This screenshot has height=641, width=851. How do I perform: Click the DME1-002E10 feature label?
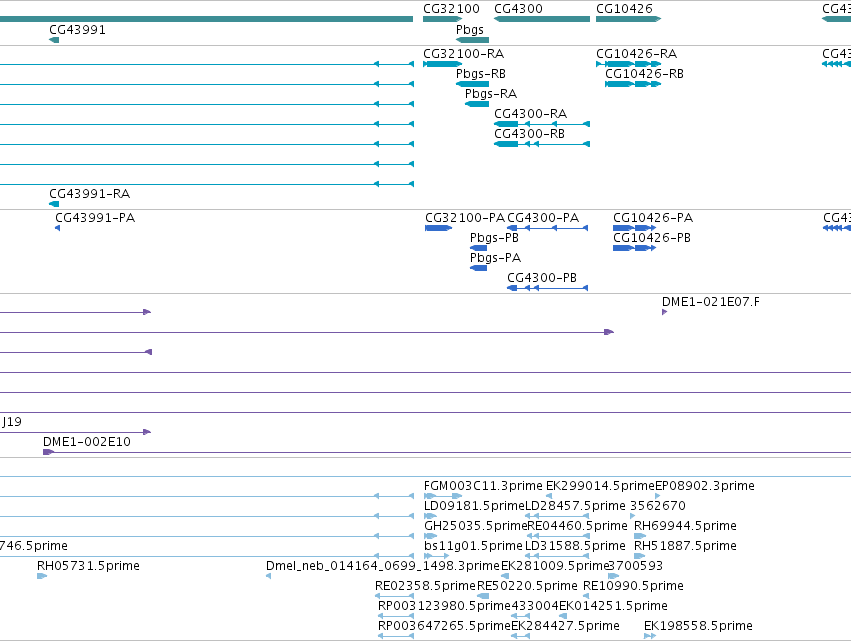click(87, 442)
